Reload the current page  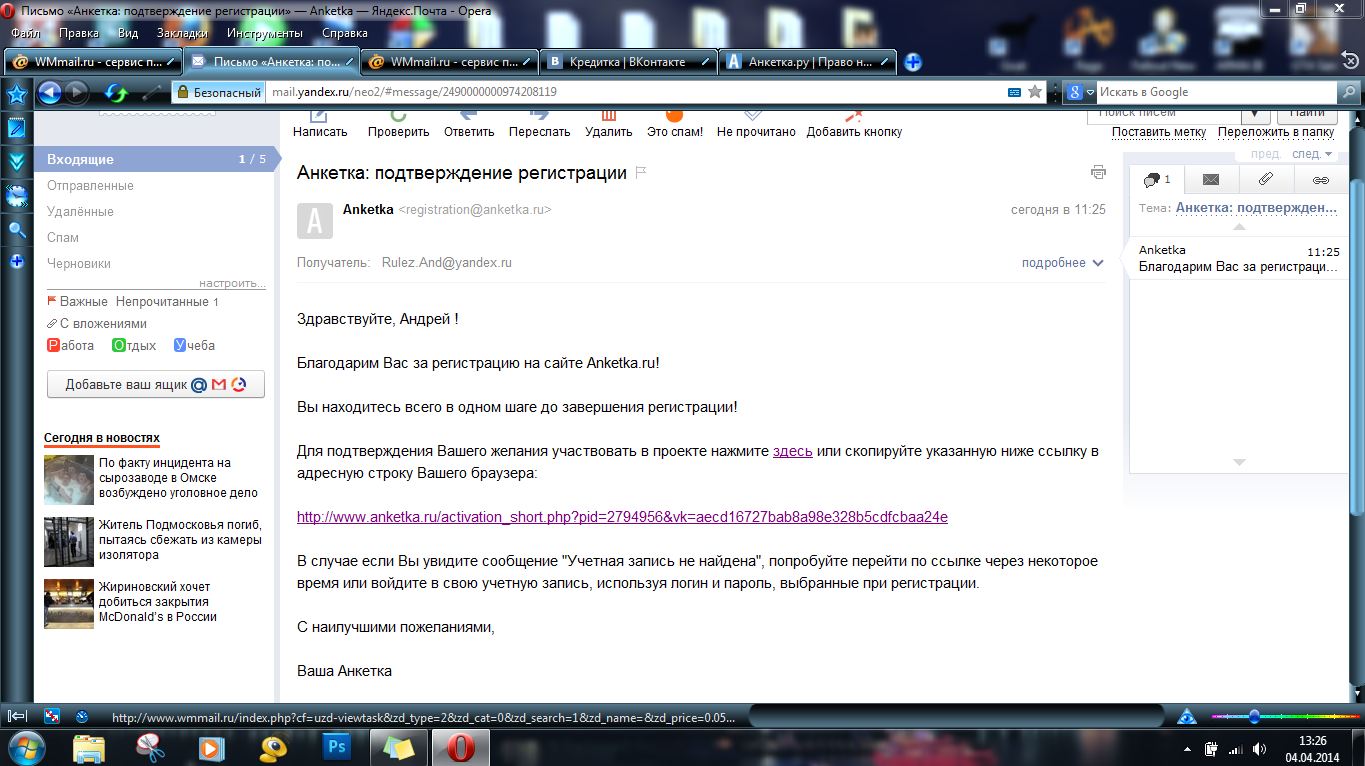click(117, 93)
